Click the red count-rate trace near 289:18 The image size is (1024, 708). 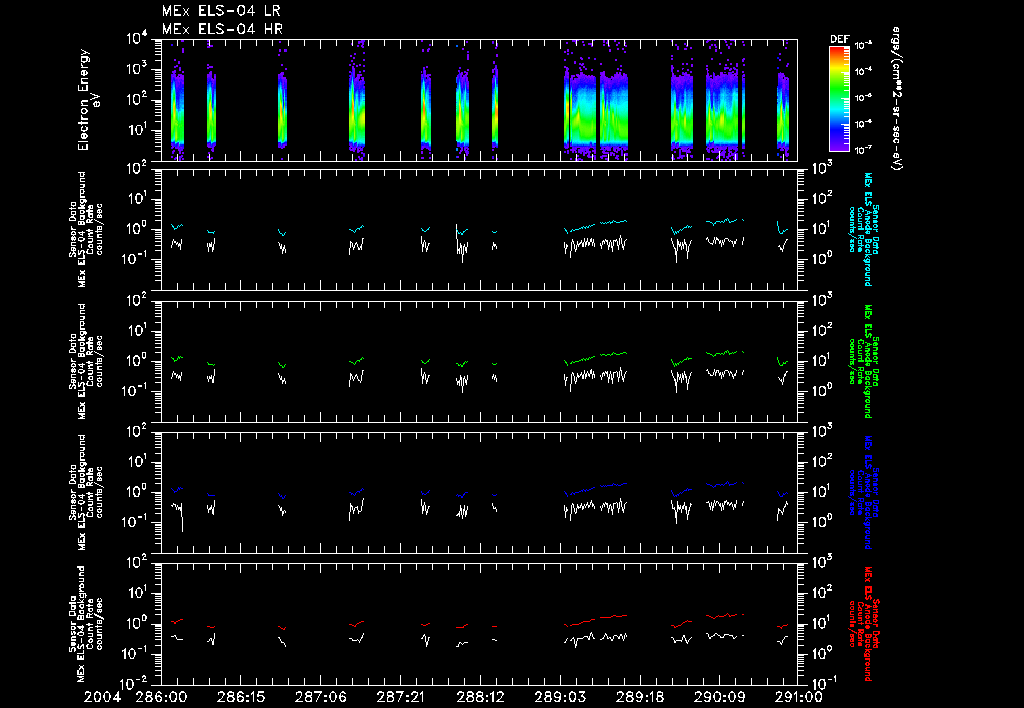[x=614, y=616]
